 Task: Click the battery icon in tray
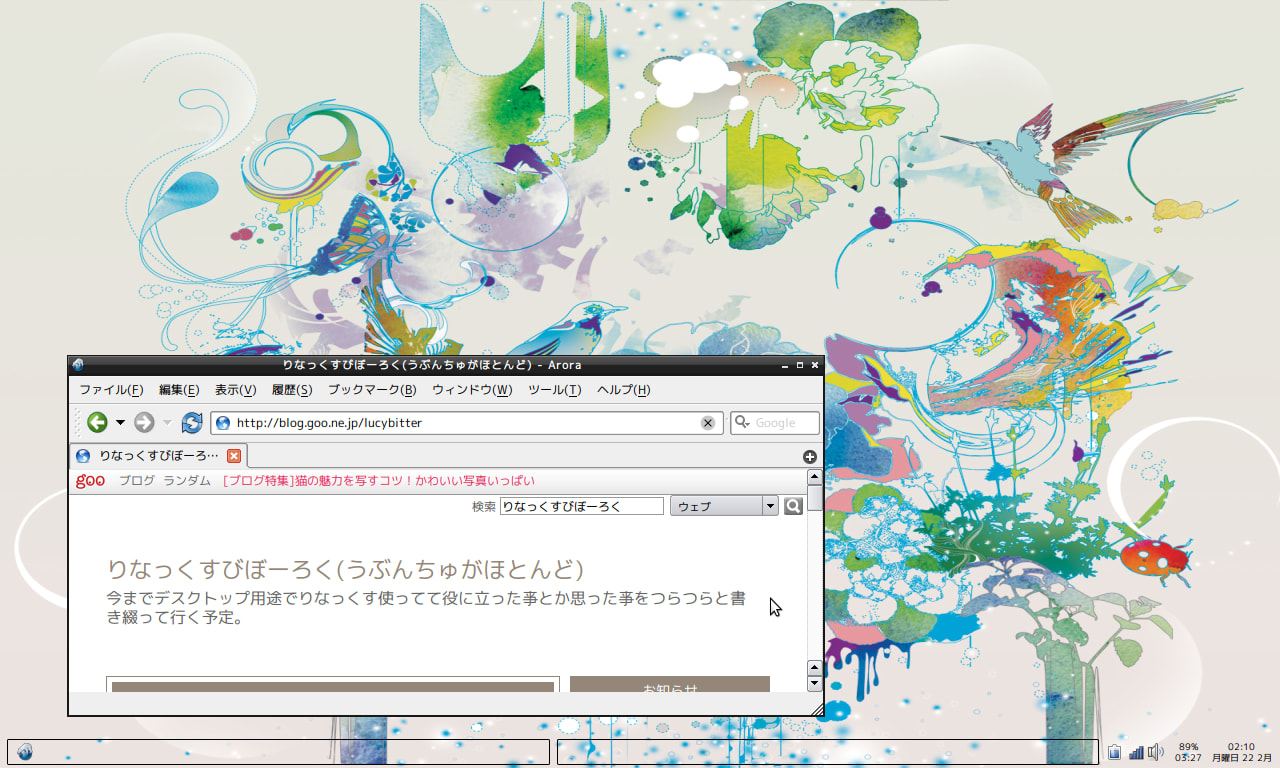point(1114,752)
